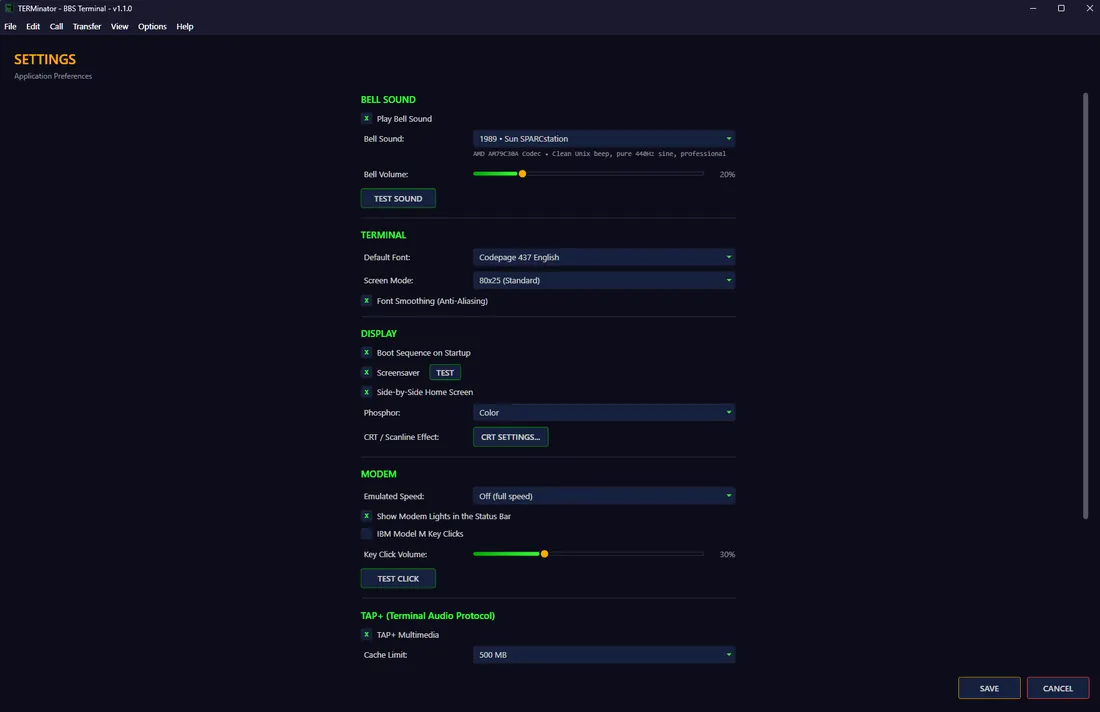Click the settings panel vertical scrollbar
The width and height of the screenshot is (1100, 712).
(x=1085, y=306)
